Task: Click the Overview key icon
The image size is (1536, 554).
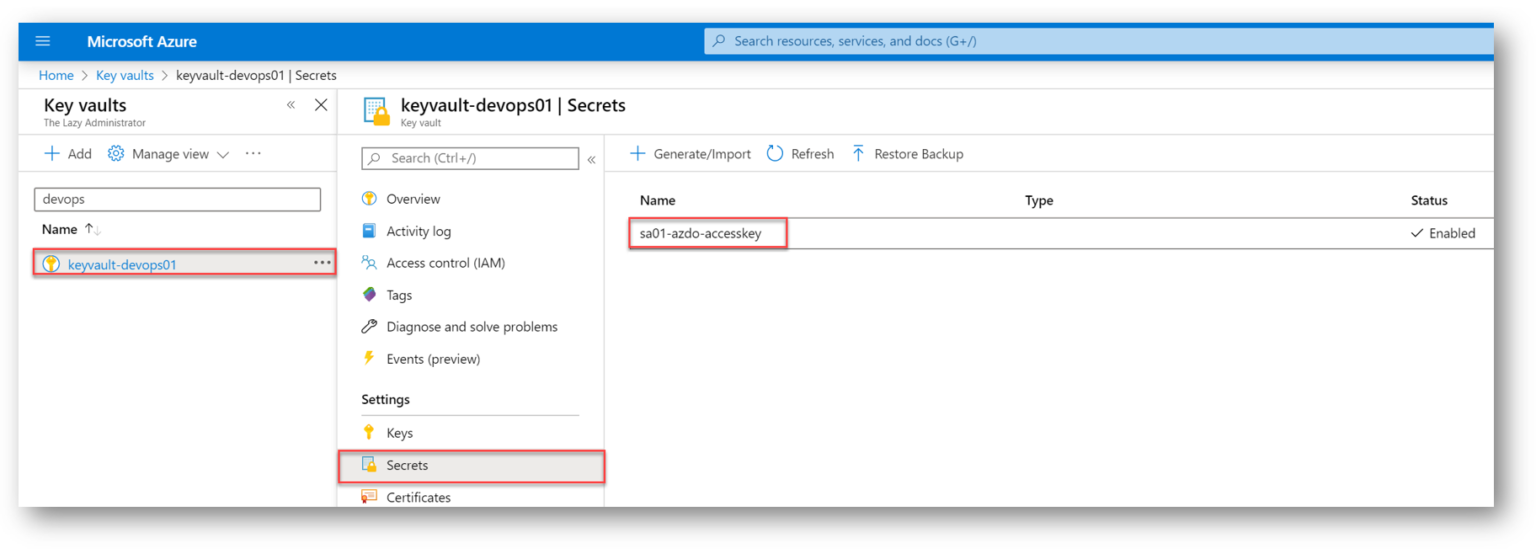Action: point(369,199)
